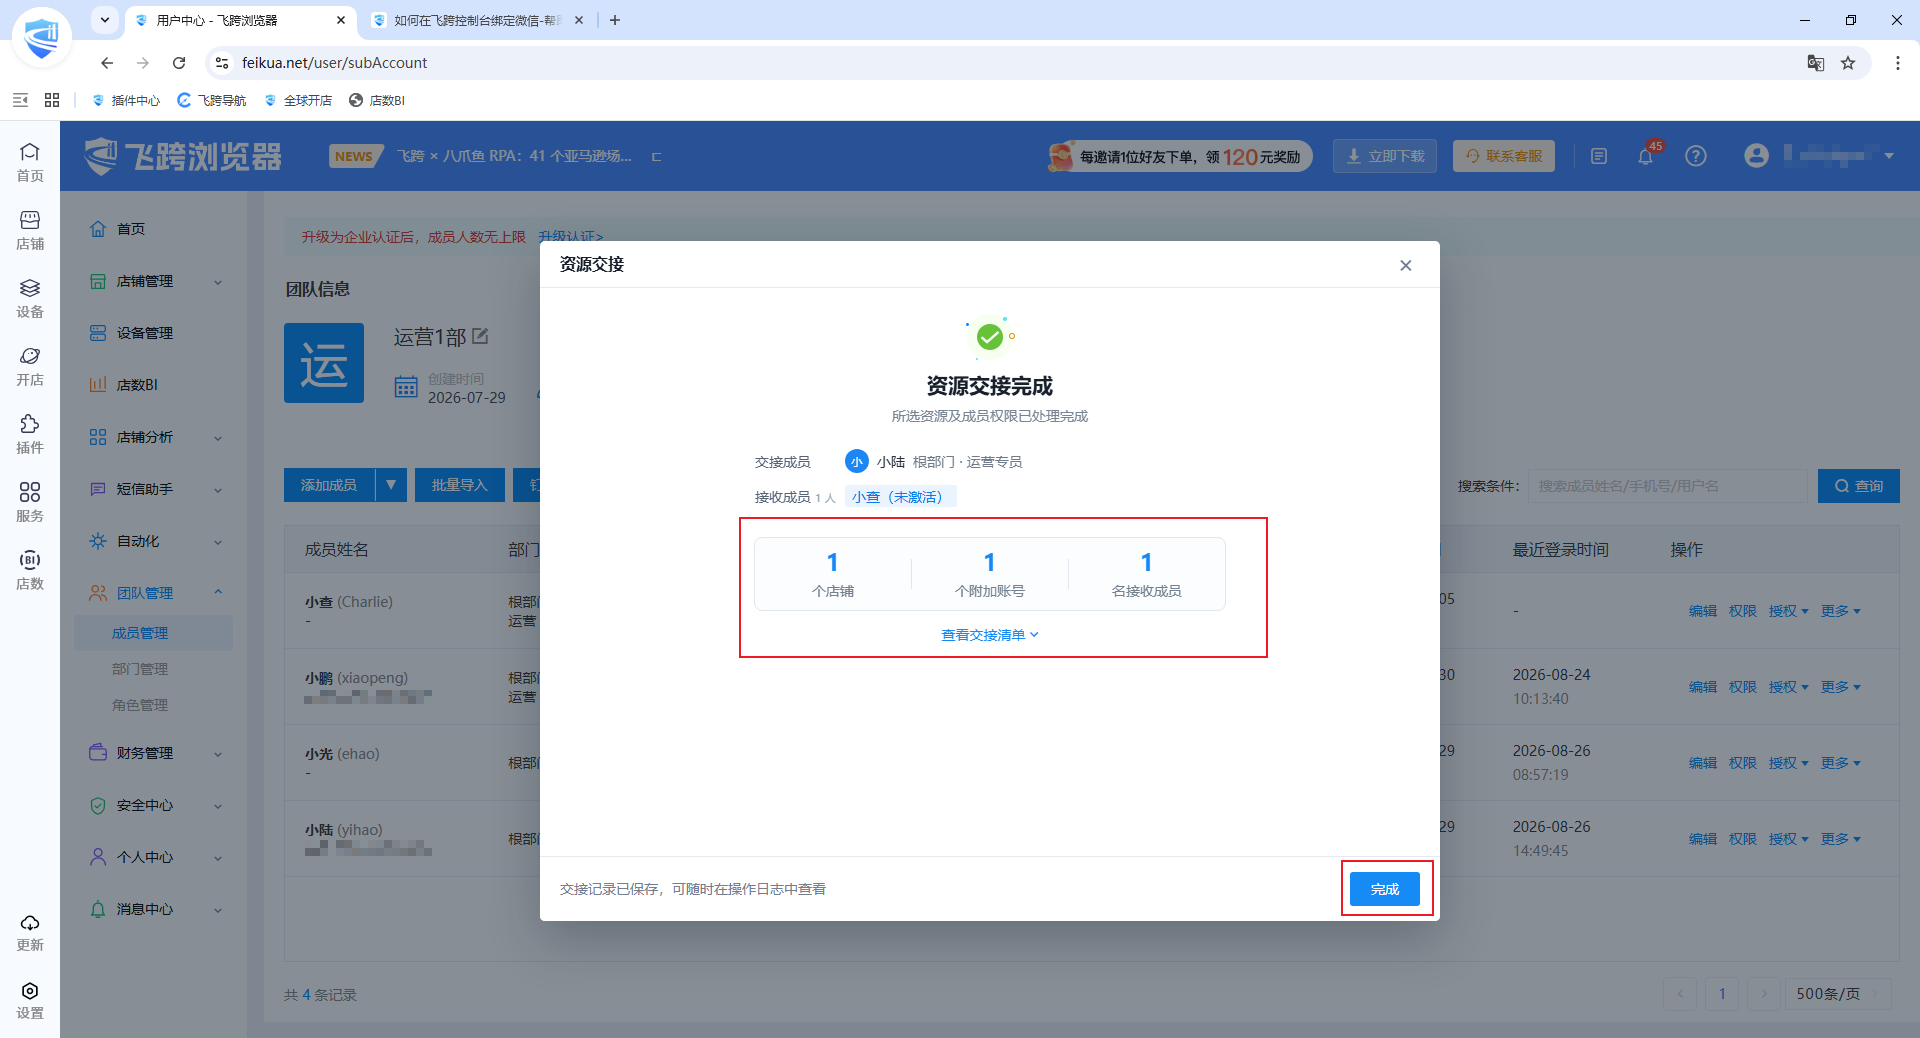
Task: Bookmark this page with the star icon
Action: point(1848,63)
